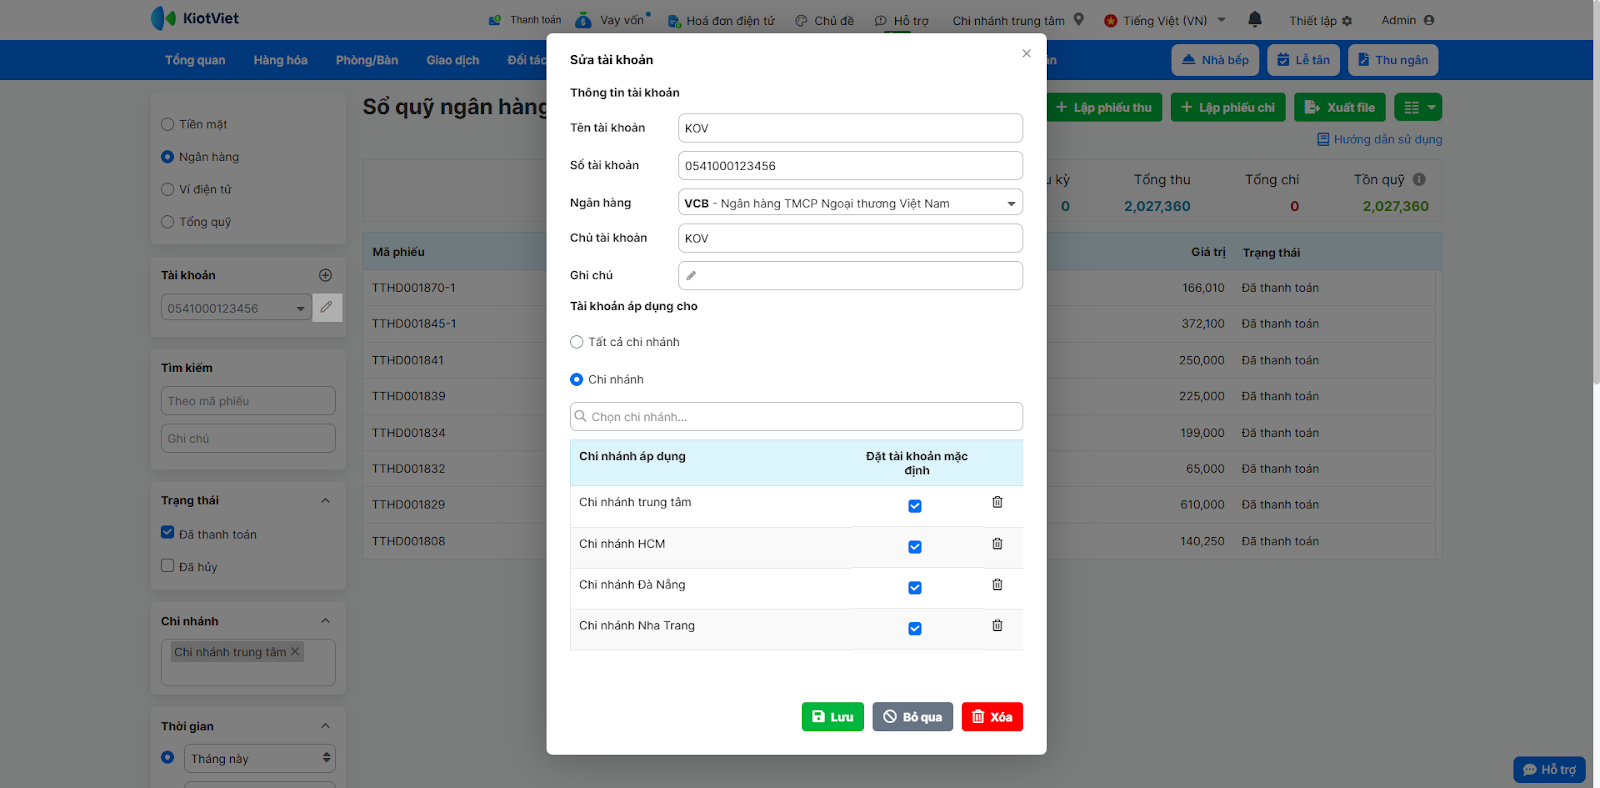Click the Hướng dẫn sử dụng book icon
This screenshot has height=788, width=1600.
tap(1323, 139)
